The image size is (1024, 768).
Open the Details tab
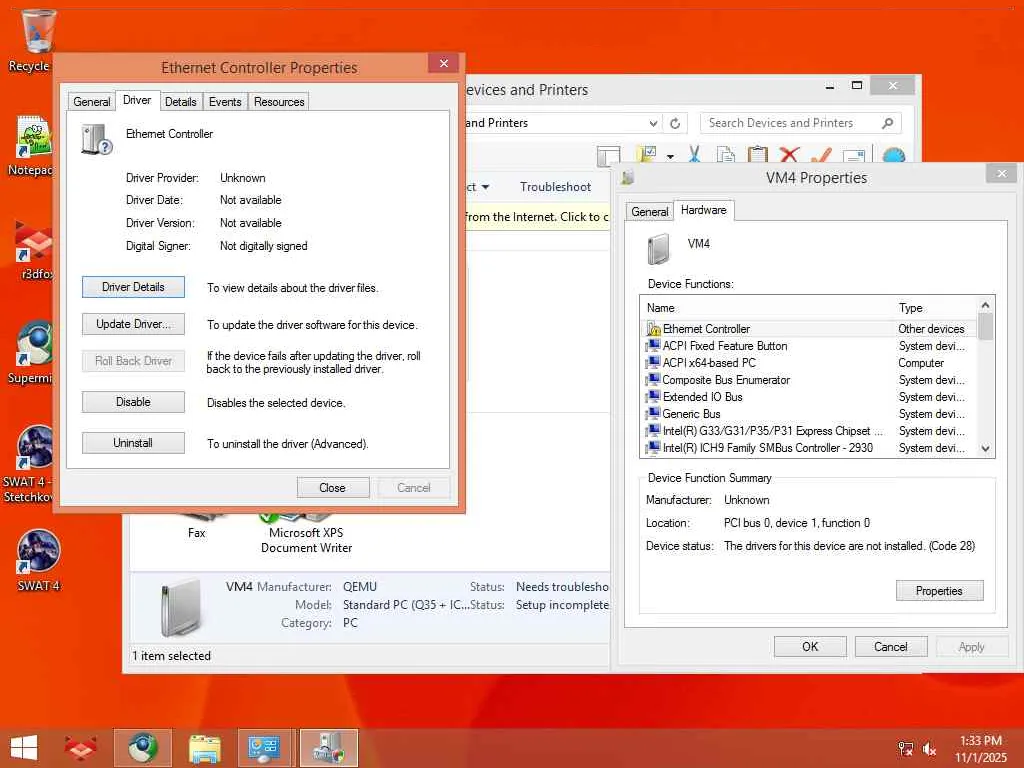point(181,102)
